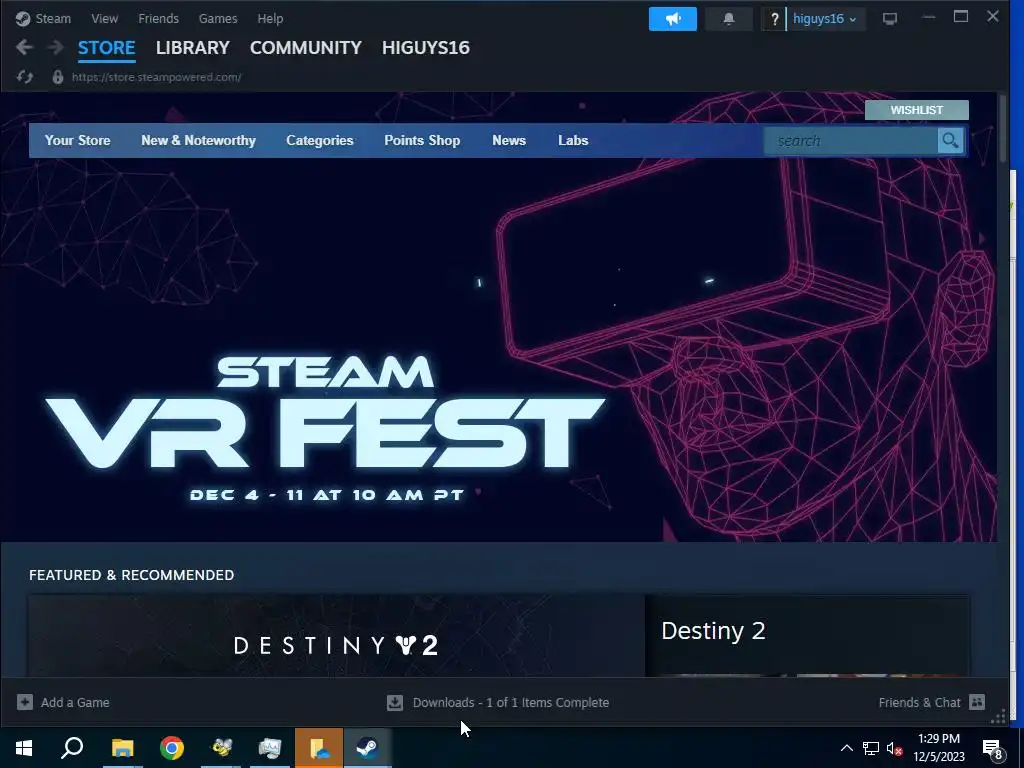Expand the Categories menu
The image size is (1024, 768).
319,140
